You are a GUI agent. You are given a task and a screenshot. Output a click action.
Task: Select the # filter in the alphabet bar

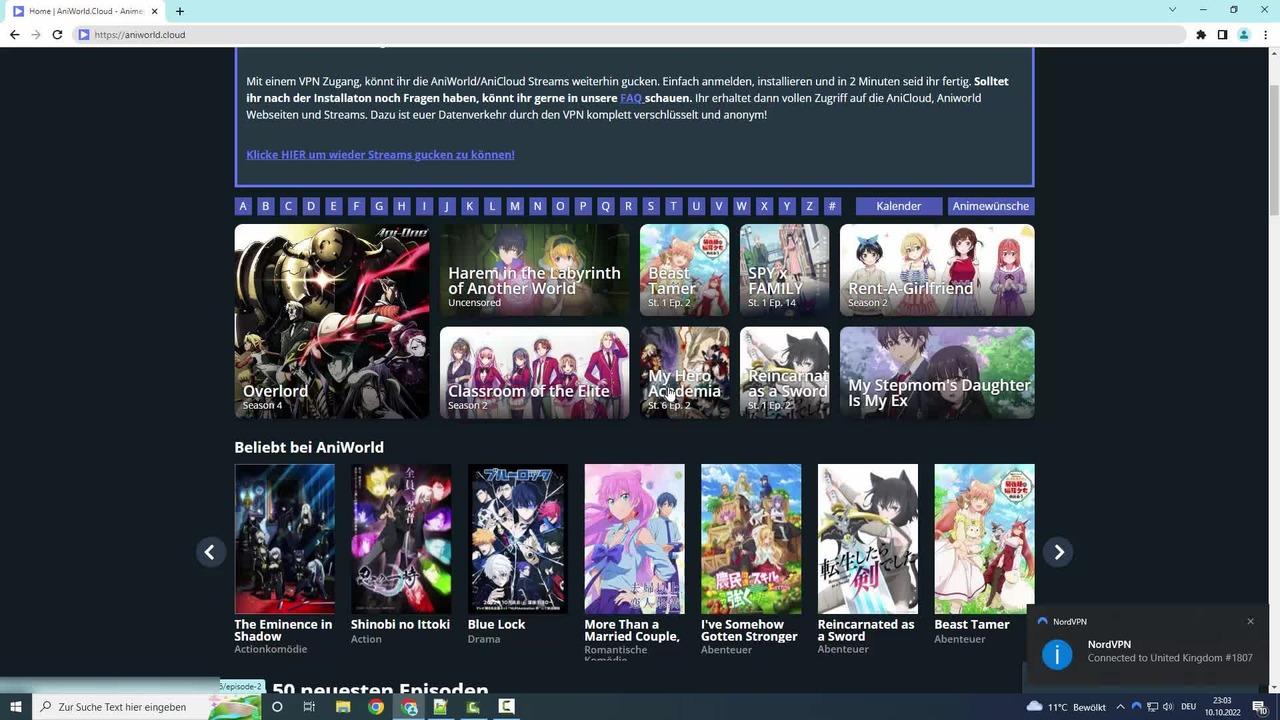point(832,206)
